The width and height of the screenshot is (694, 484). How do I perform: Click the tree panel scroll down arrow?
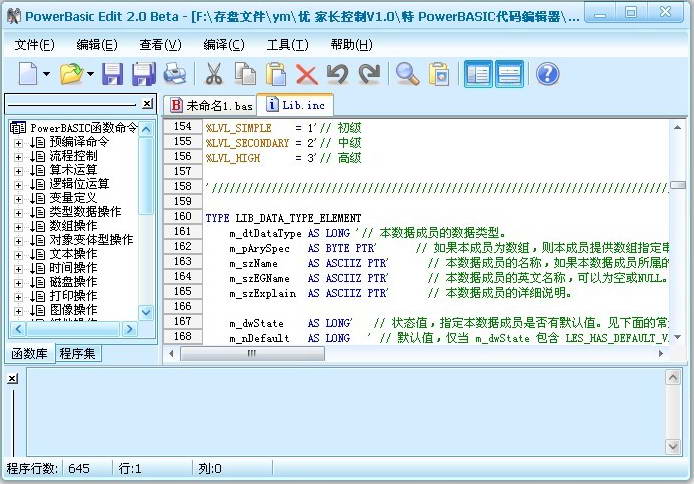point(146,312)
